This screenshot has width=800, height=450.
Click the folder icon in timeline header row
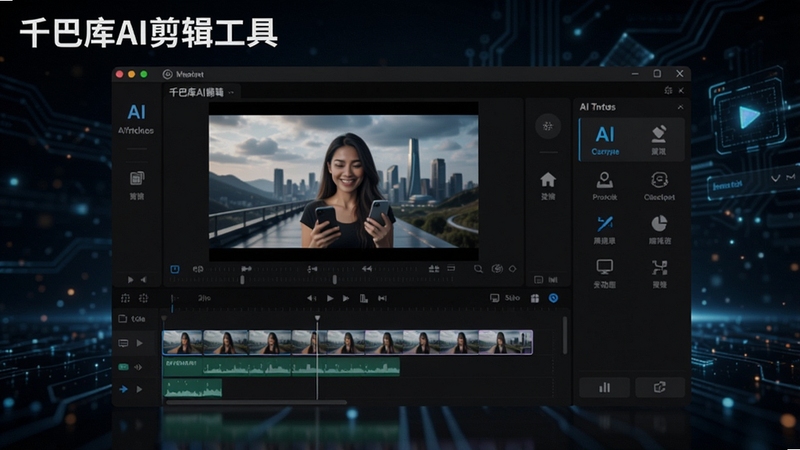click(122, 319)
